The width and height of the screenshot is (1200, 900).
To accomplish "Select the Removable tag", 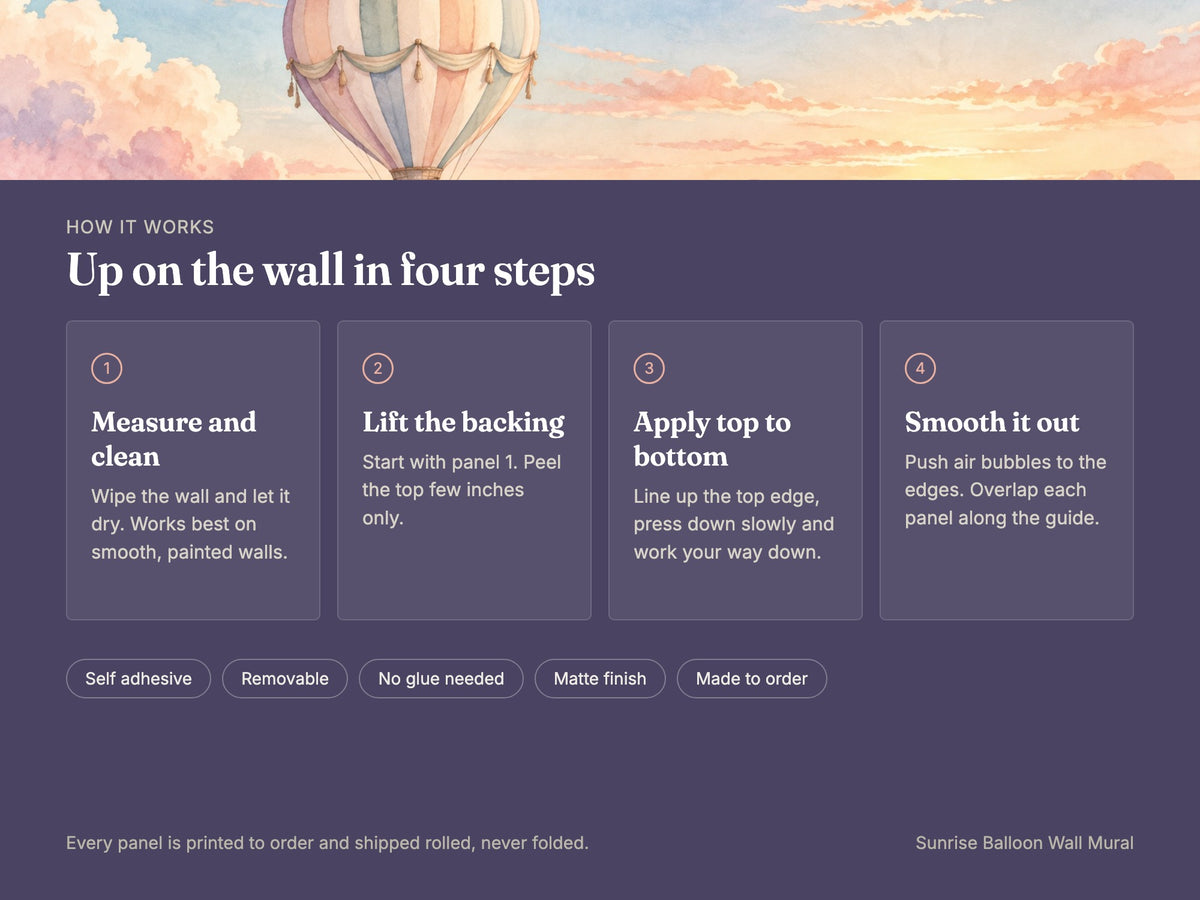I will coord(285,679).
